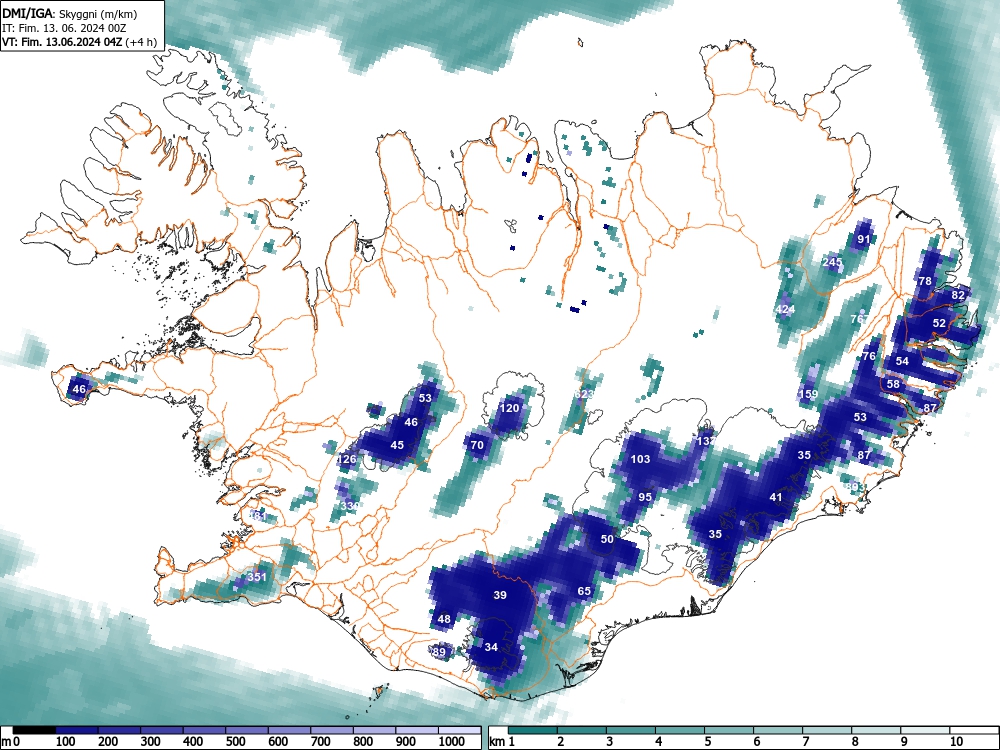Click the visibility value '58' on the map
The height and width of the screenshot is (750, 1000).
893,384
